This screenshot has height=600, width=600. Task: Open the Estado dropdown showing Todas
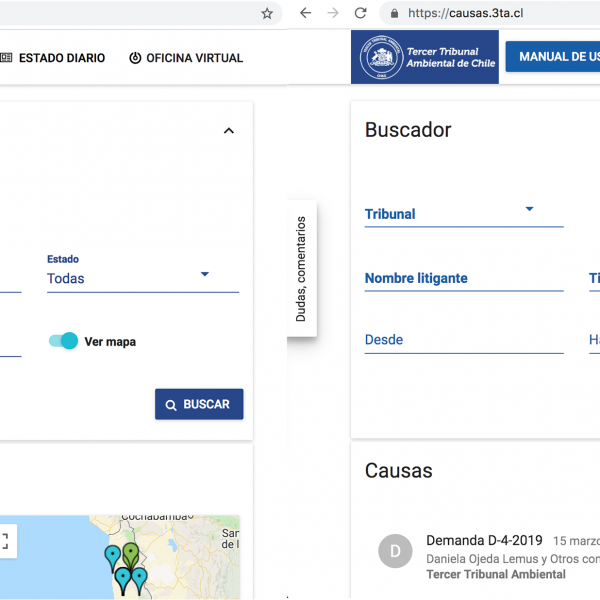pos(142,278)
